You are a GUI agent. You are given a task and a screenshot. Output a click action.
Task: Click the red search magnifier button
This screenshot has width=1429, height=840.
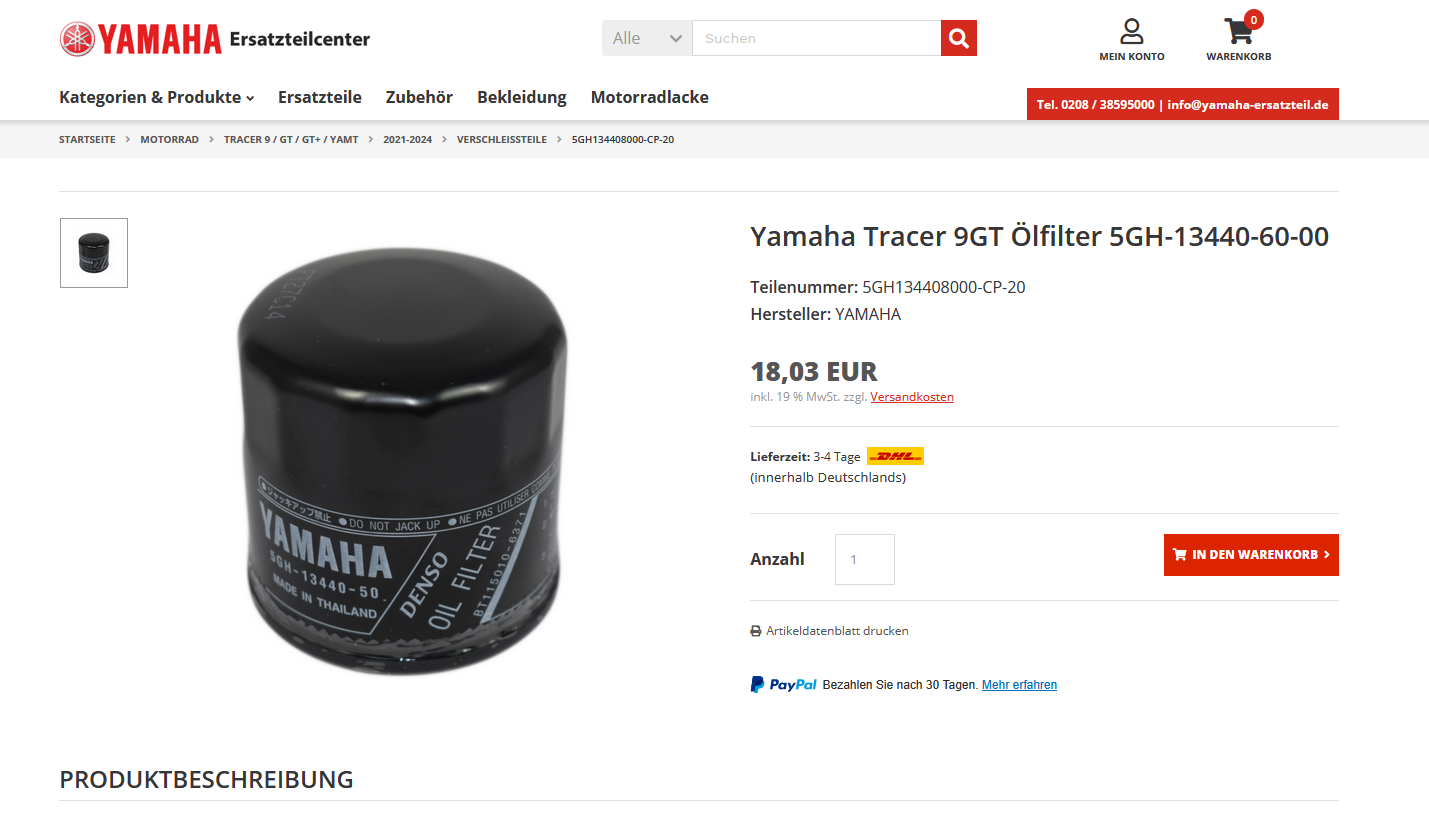click(958, 38)
